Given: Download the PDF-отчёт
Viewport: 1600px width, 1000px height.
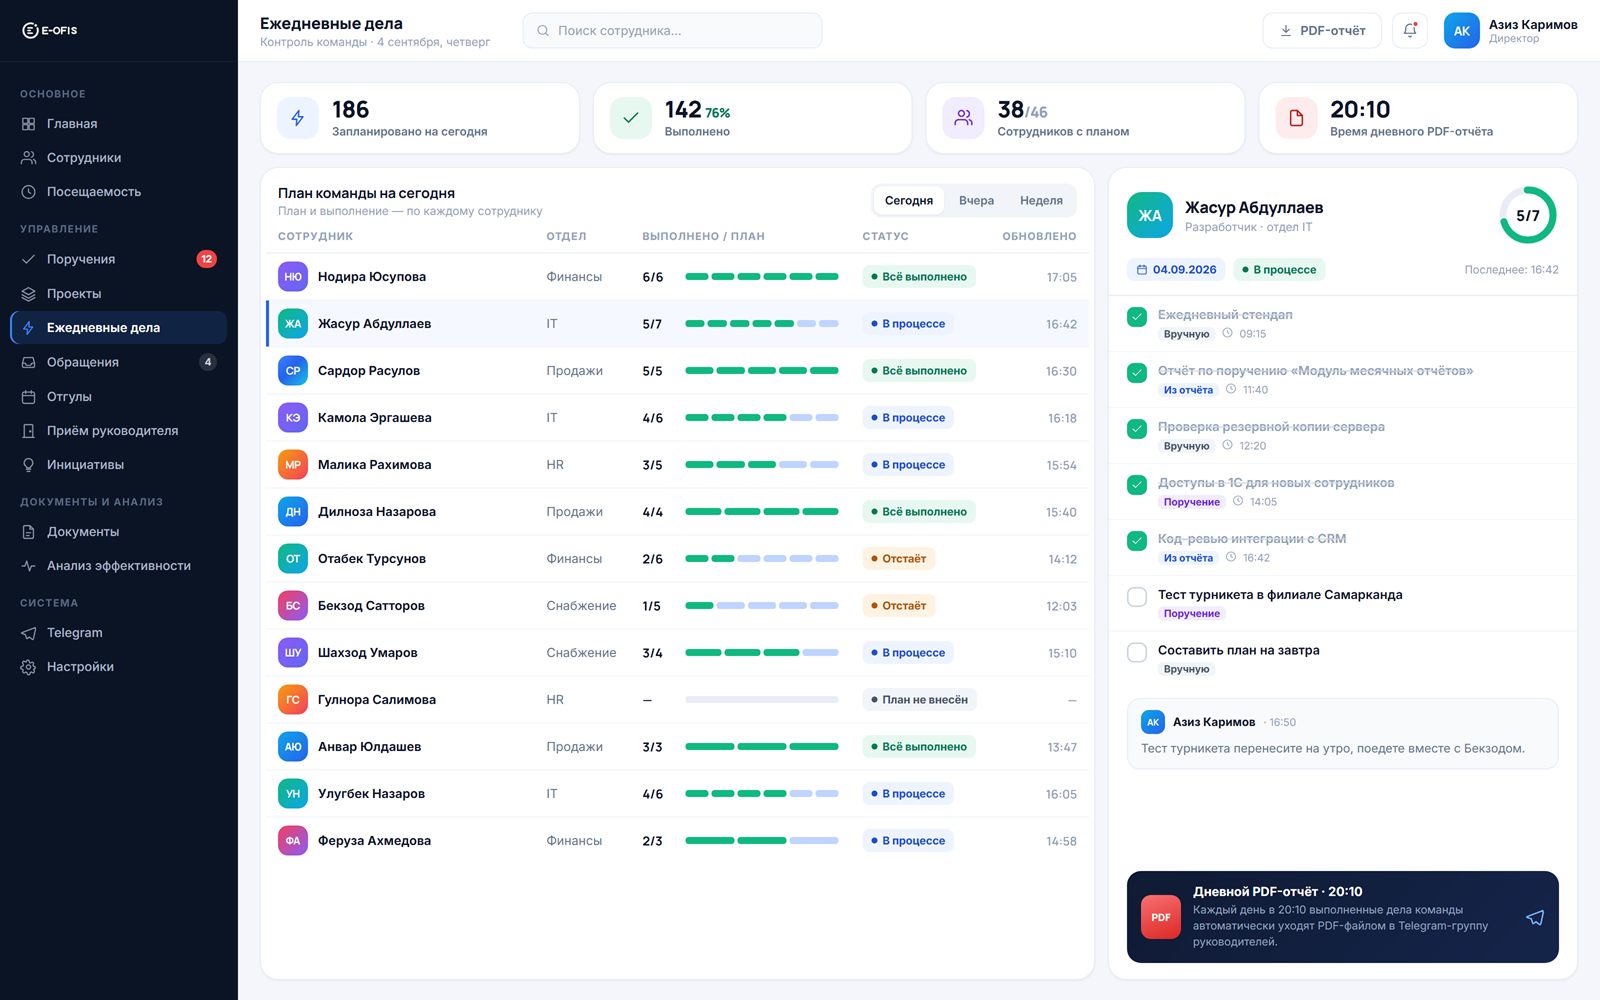Looking at the screenshot, I should click(x=1322, y=31).
